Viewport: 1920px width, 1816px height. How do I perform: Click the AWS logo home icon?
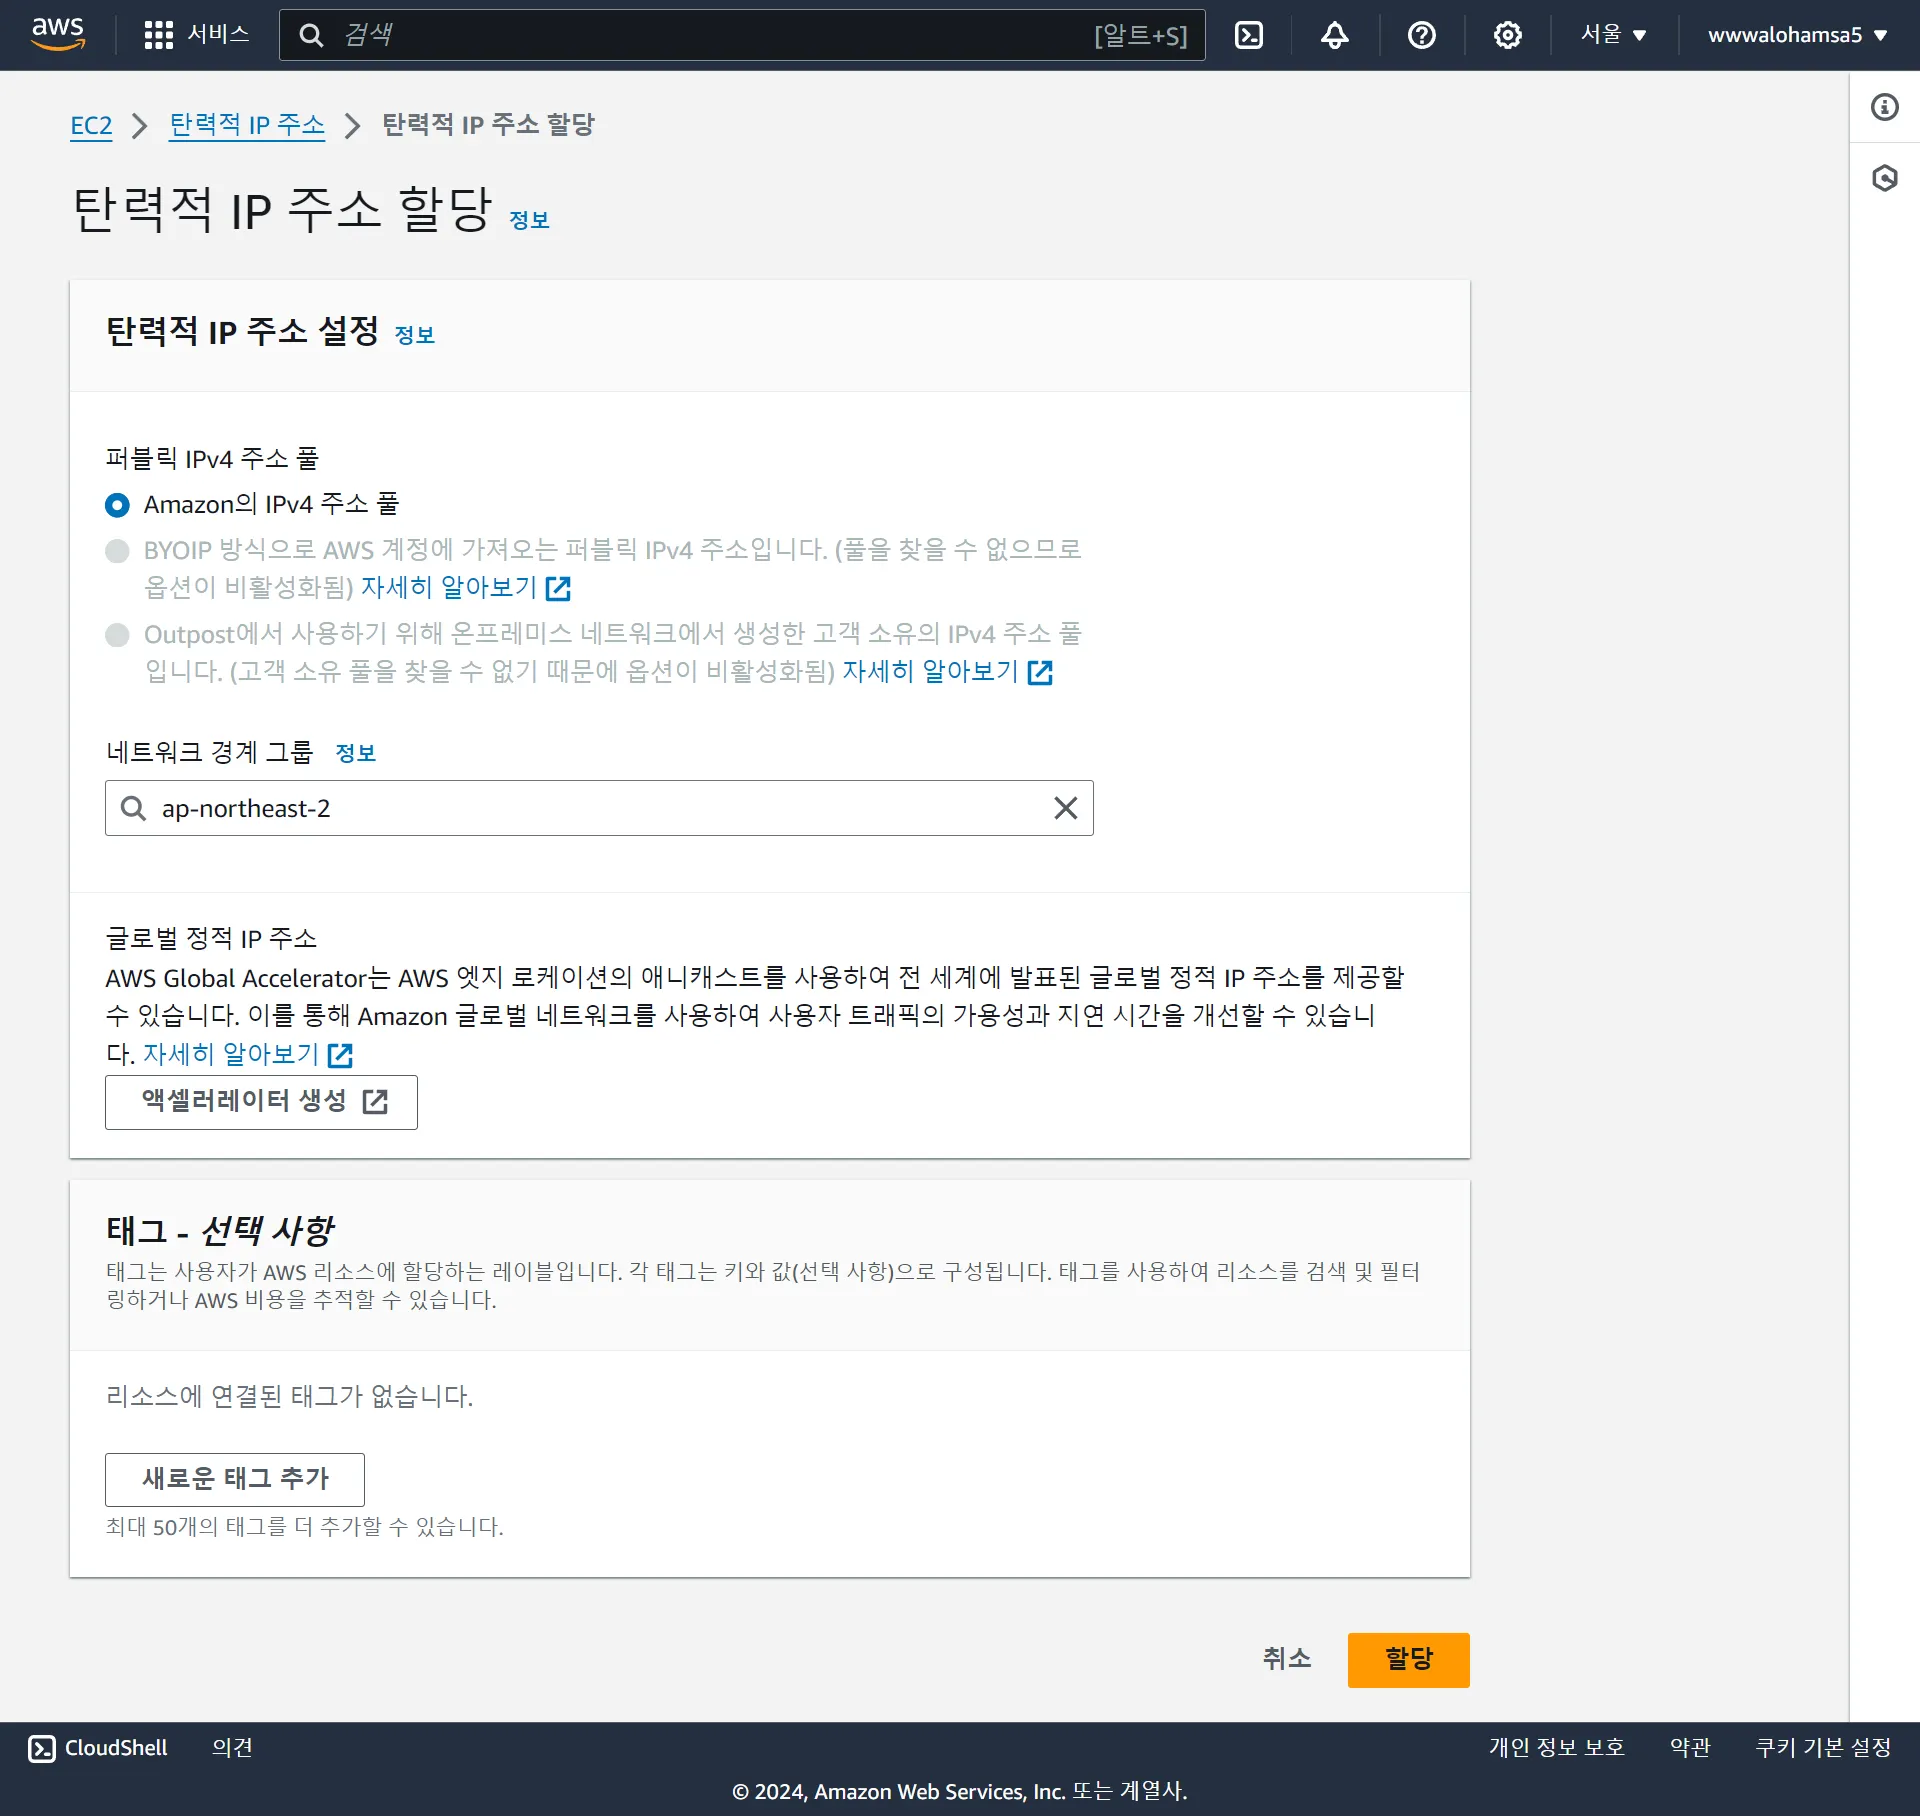58,34
